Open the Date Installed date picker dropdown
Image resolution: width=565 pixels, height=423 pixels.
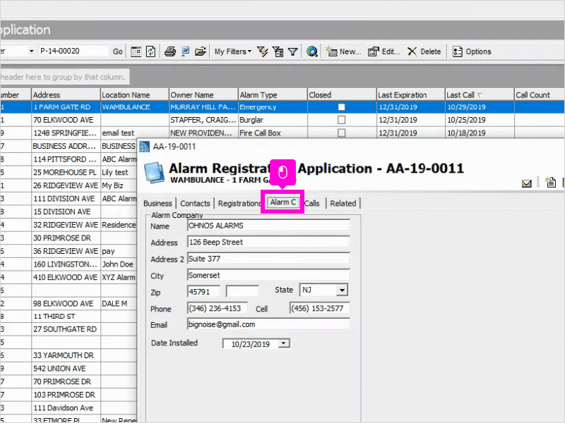pos(284,343)
